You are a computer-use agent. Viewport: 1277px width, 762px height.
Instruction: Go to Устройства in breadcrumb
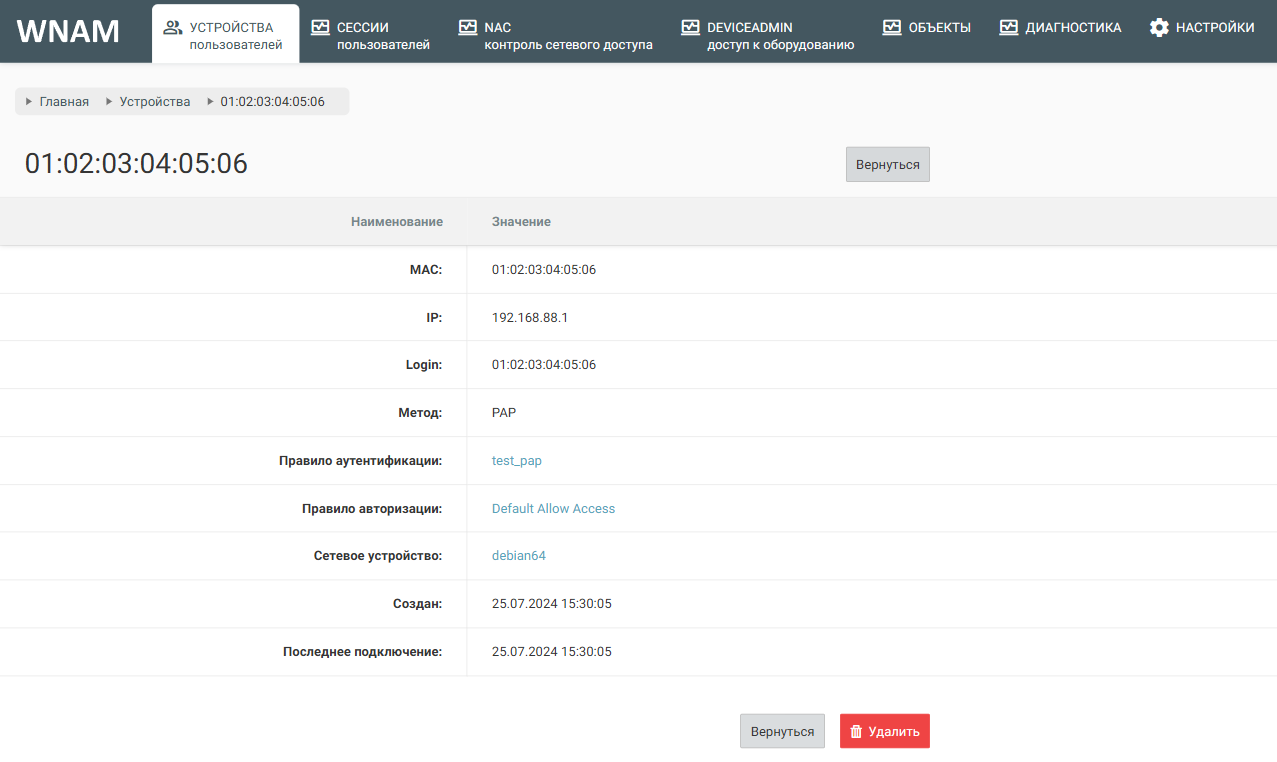point(154,102)
